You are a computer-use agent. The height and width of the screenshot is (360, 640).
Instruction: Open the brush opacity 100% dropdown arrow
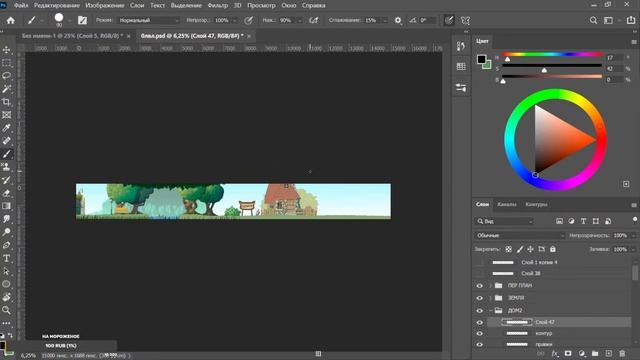coord(234,20)
